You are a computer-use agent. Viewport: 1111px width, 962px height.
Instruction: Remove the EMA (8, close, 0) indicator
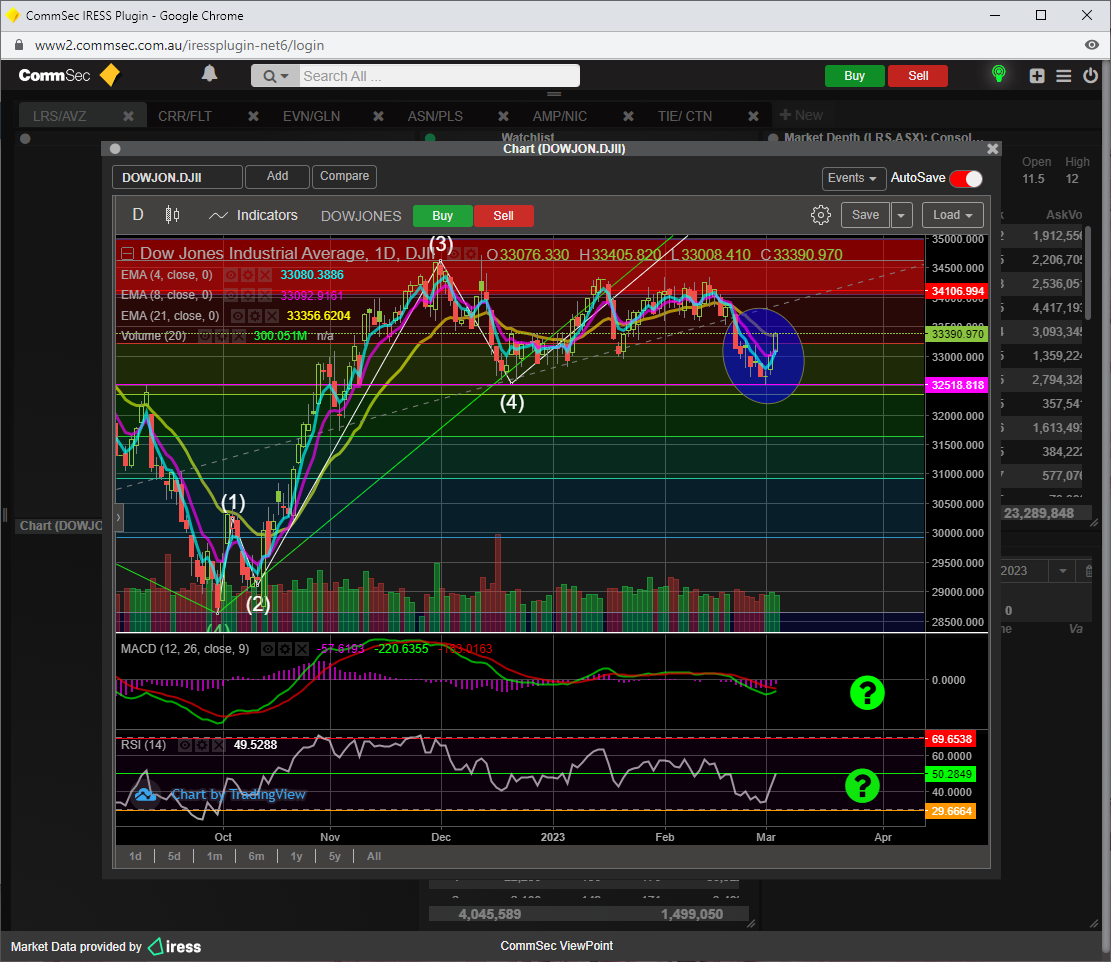264,295
